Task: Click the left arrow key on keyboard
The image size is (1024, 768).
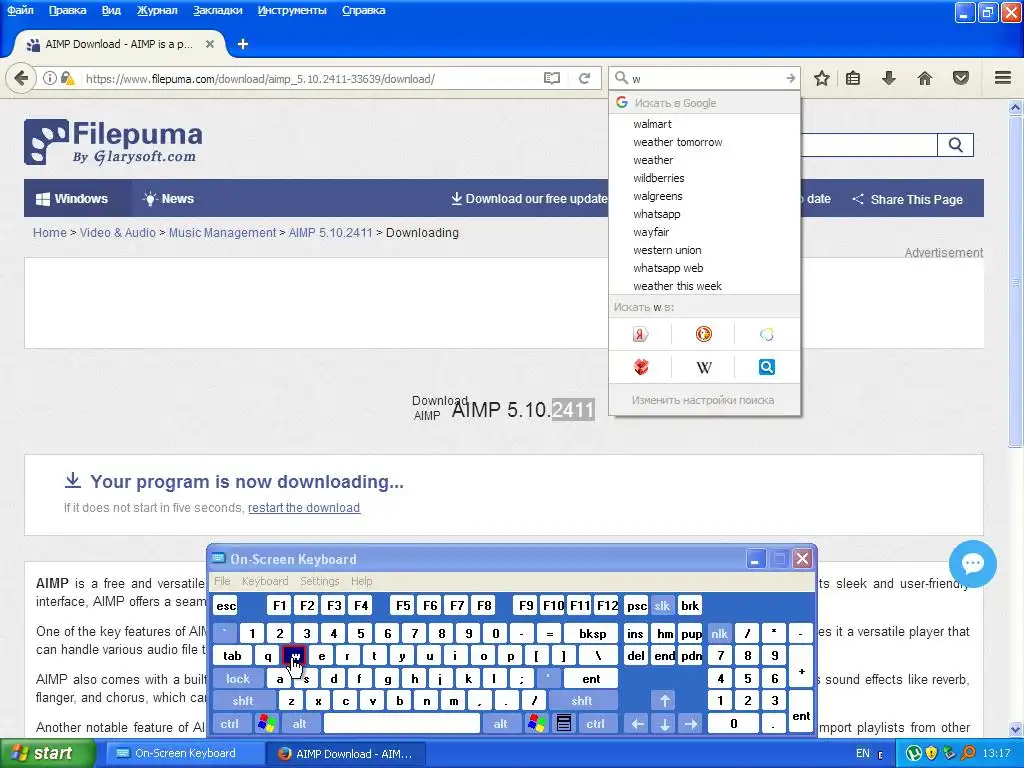Action: (x=637, y=724)
